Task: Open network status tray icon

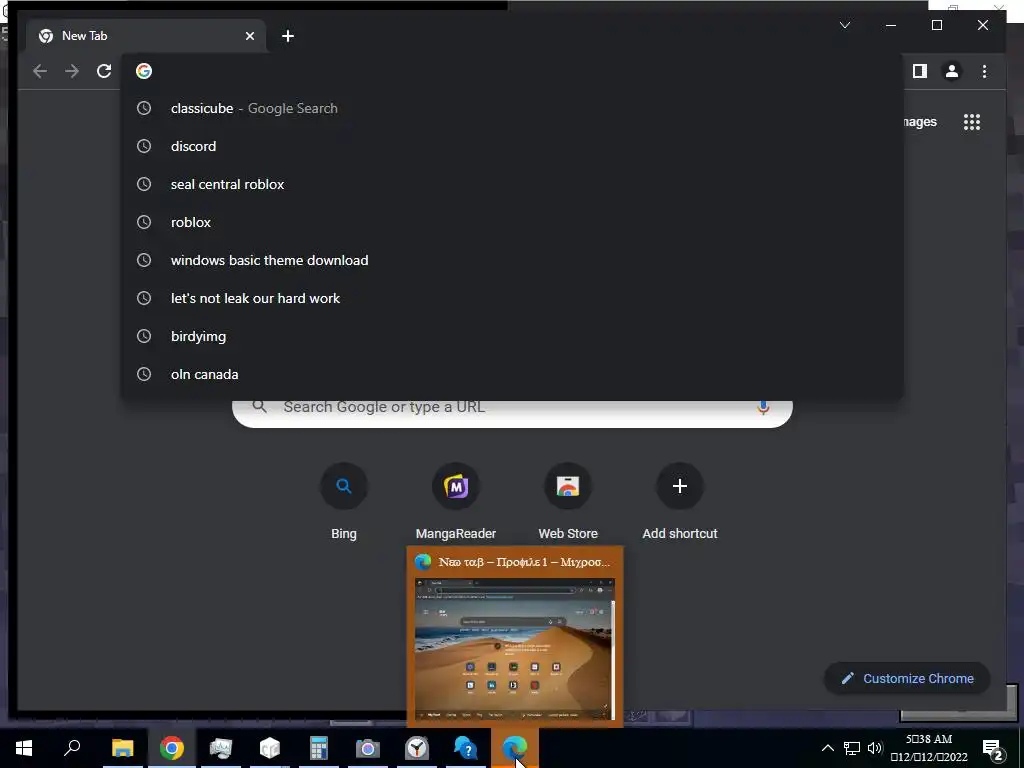Action: (x=852, y=748)
